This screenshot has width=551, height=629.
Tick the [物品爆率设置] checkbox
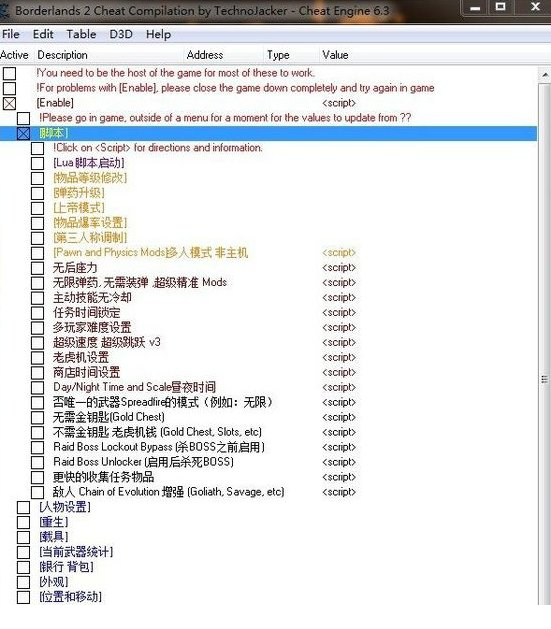coord(37,223)
